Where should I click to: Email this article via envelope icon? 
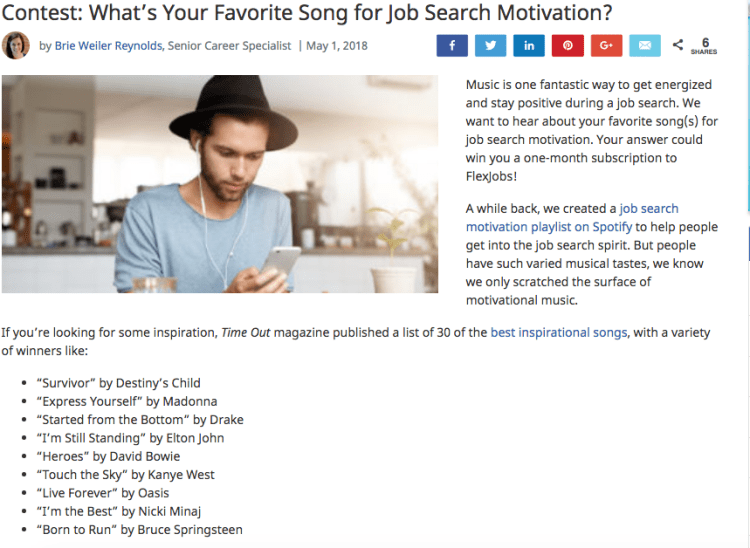[645, 46]
